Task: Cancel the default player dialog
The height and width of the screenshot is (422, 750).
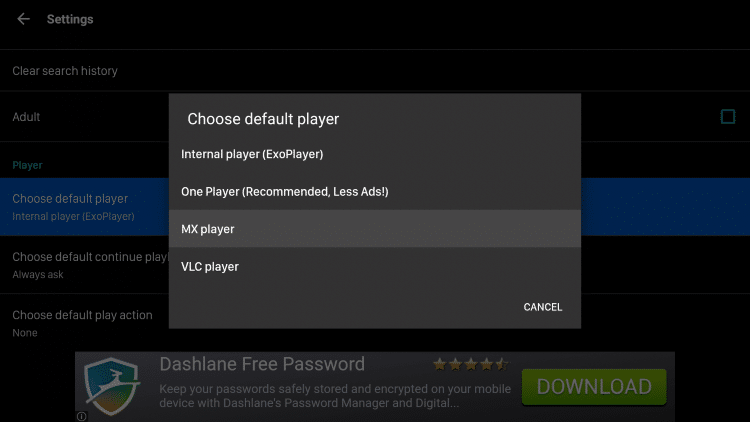Action: pos(542,307)
